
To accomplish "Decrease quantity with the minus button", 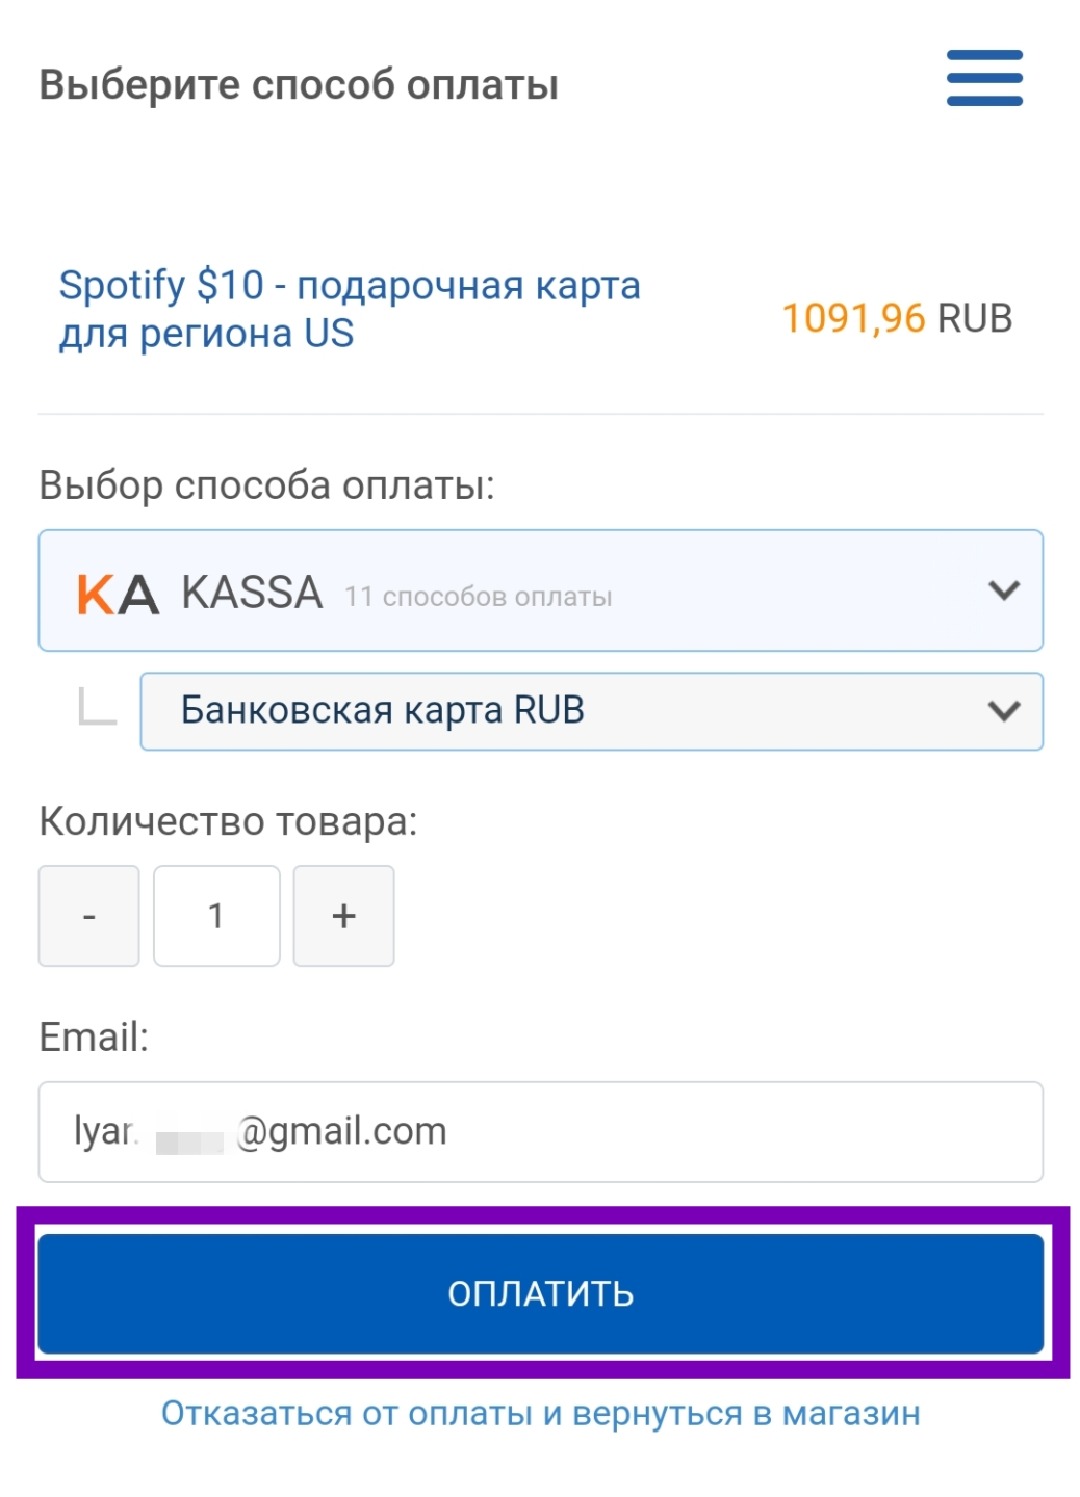I will [89, 916].
